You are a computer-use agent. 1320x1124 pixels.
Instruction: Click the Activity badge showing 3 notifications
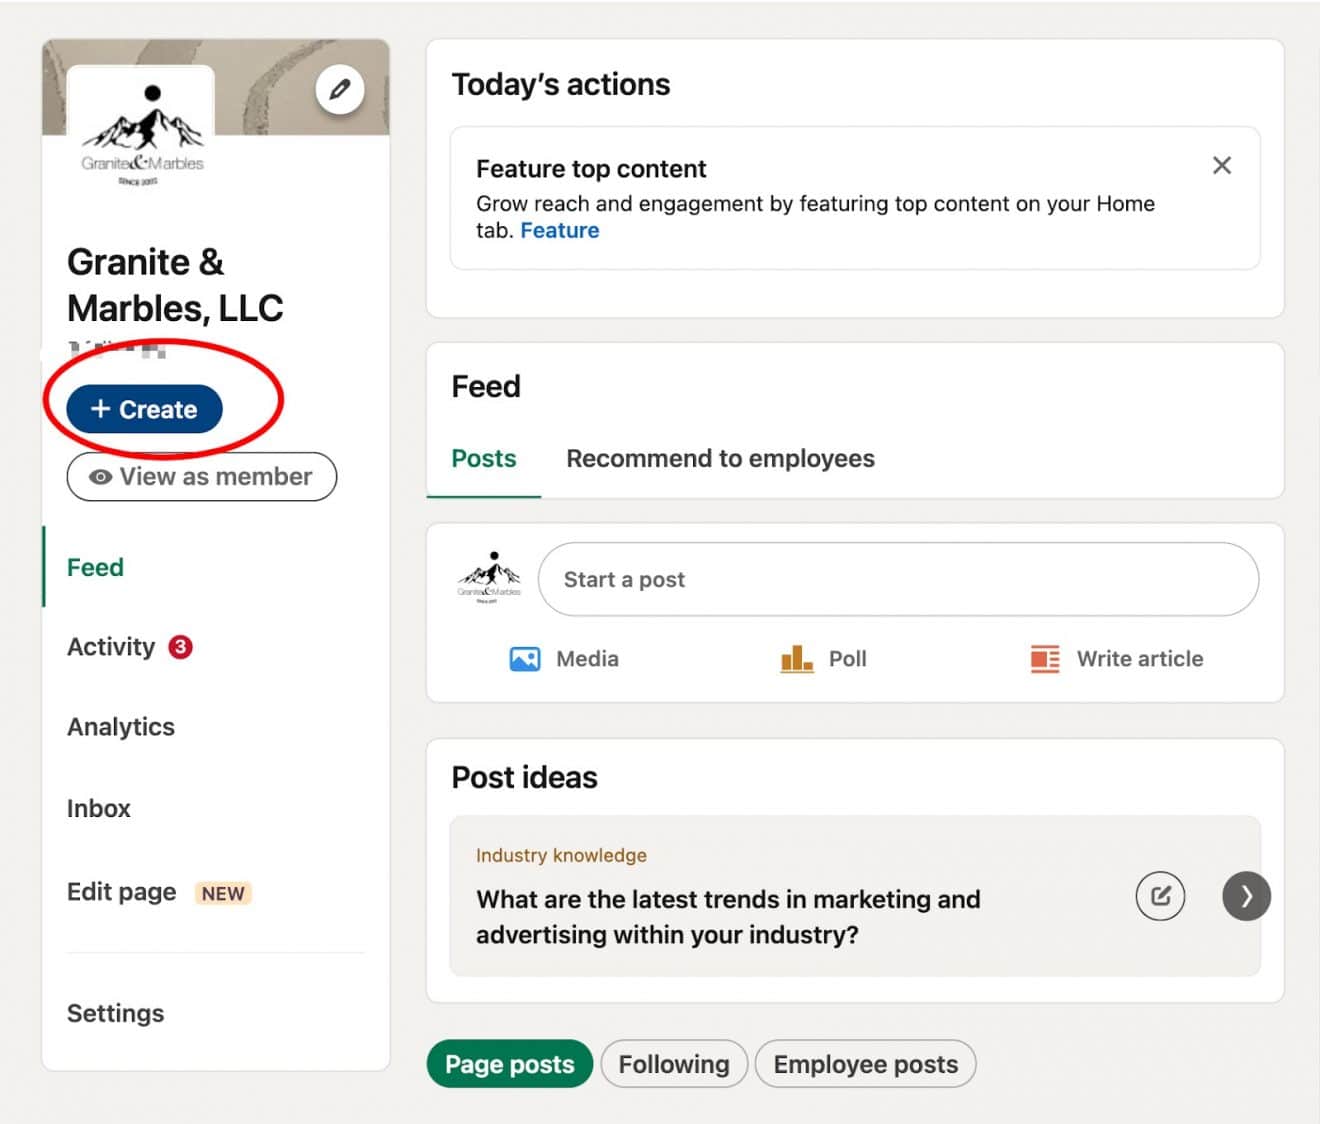pyautogui.click(x=178, y=647)
